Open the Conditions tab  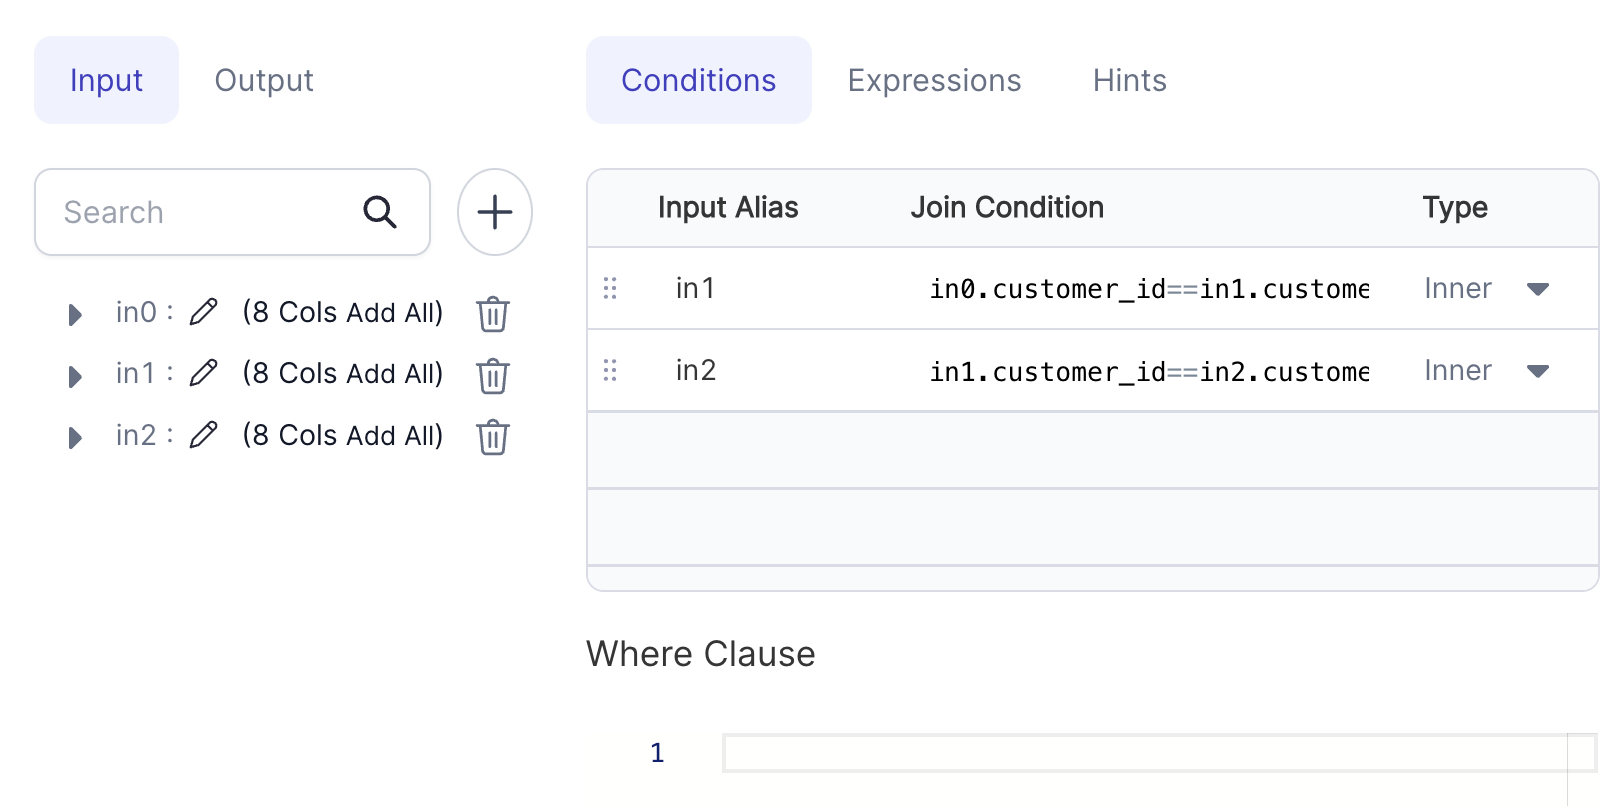[699, 80]
